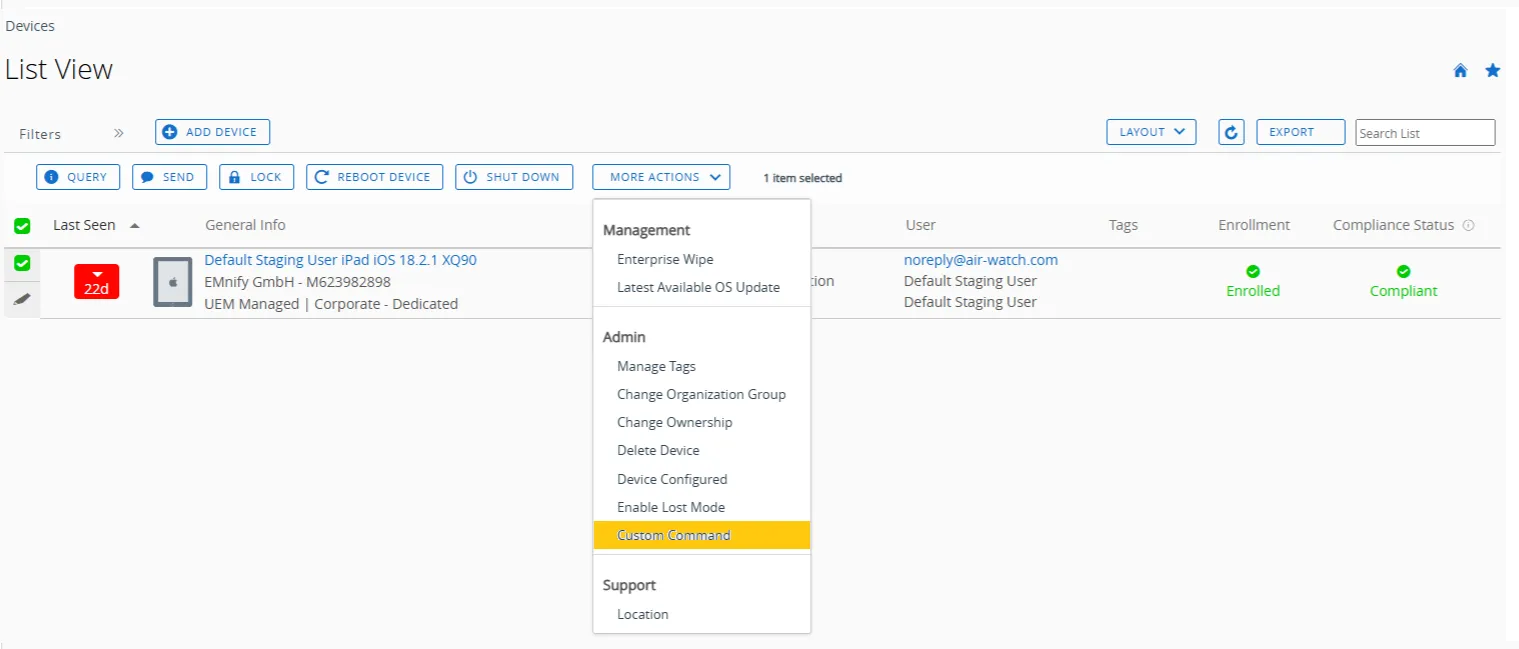
Task: Open noreply@air-watch.com user link
Action: click(x=981, y=260)
